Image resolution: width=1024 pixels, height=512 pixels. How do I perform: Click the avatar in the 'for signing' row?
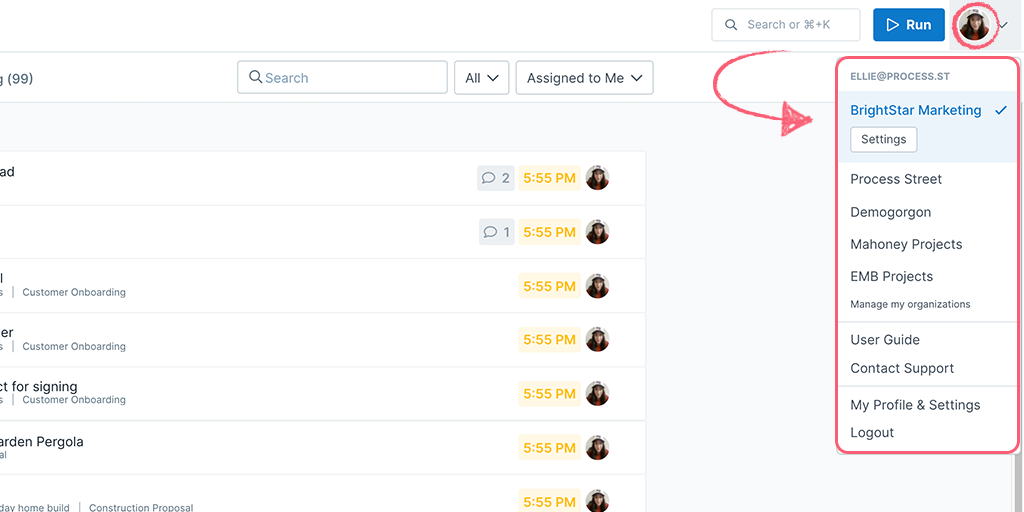point(597,394)
